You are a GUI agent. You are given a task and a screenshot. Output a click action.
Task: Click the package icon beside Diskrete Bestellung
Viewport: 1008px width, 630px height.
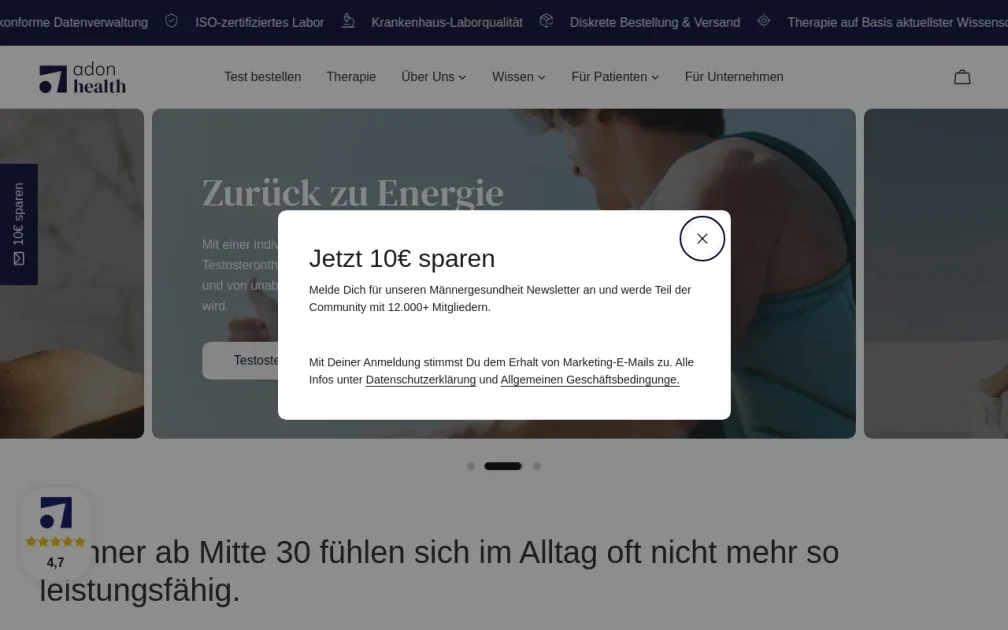(x=546, y=21)
